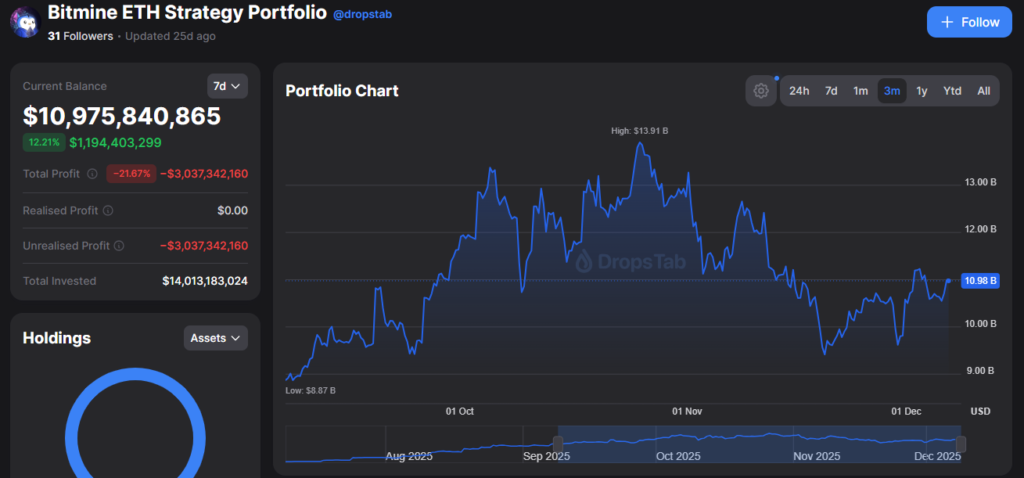Select the 1m chart range
This screenshot has width=1024, height=478.
pyautogui.click(x=860, y=91)
